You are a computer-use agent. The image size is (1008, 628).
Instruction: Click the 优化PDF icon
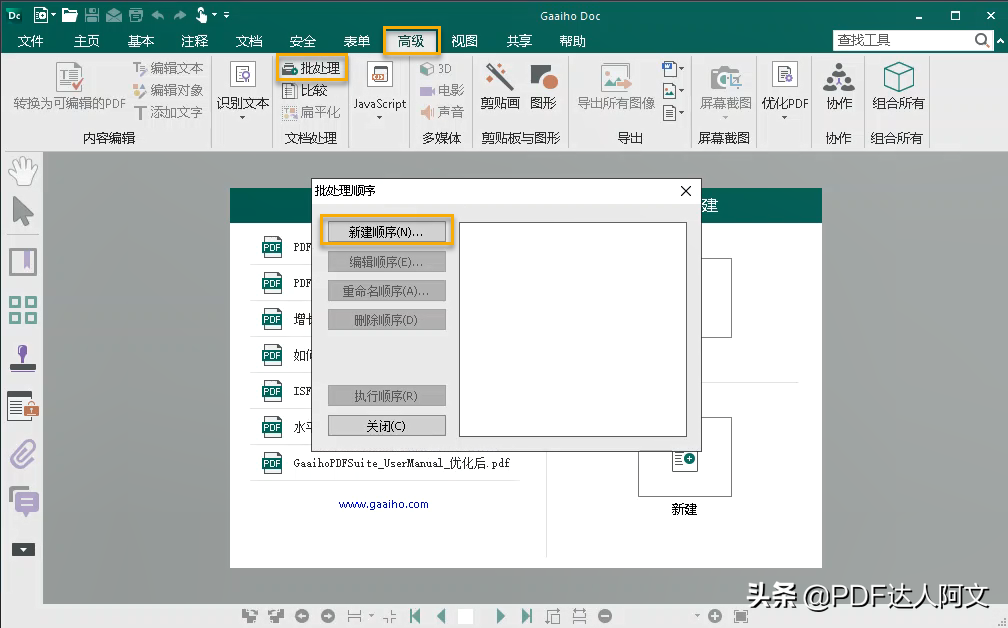tap(785, 75)
